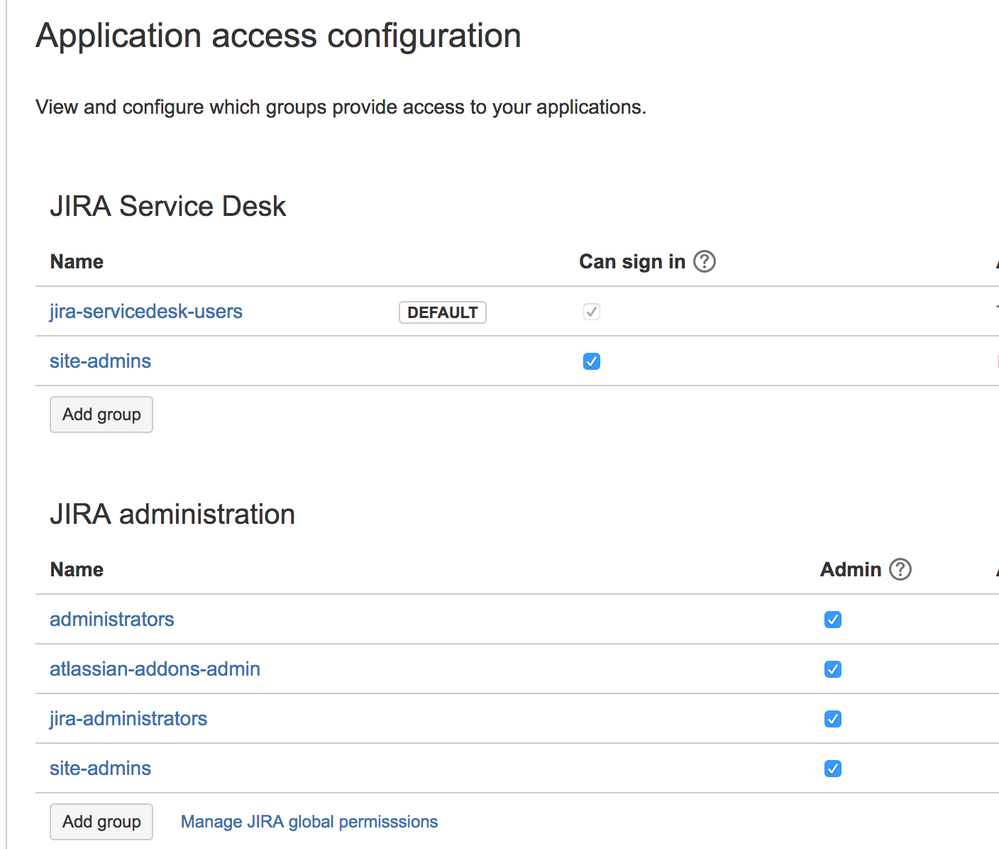Uncheck Admin for JIRA administration site-admins

tap(833, 768)
